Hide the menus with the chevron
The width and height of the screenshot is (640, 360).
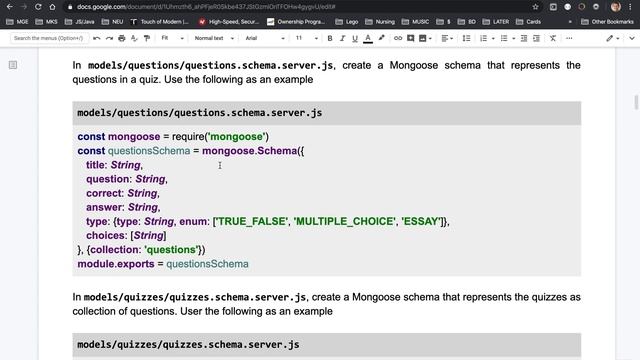coord(632,38)
